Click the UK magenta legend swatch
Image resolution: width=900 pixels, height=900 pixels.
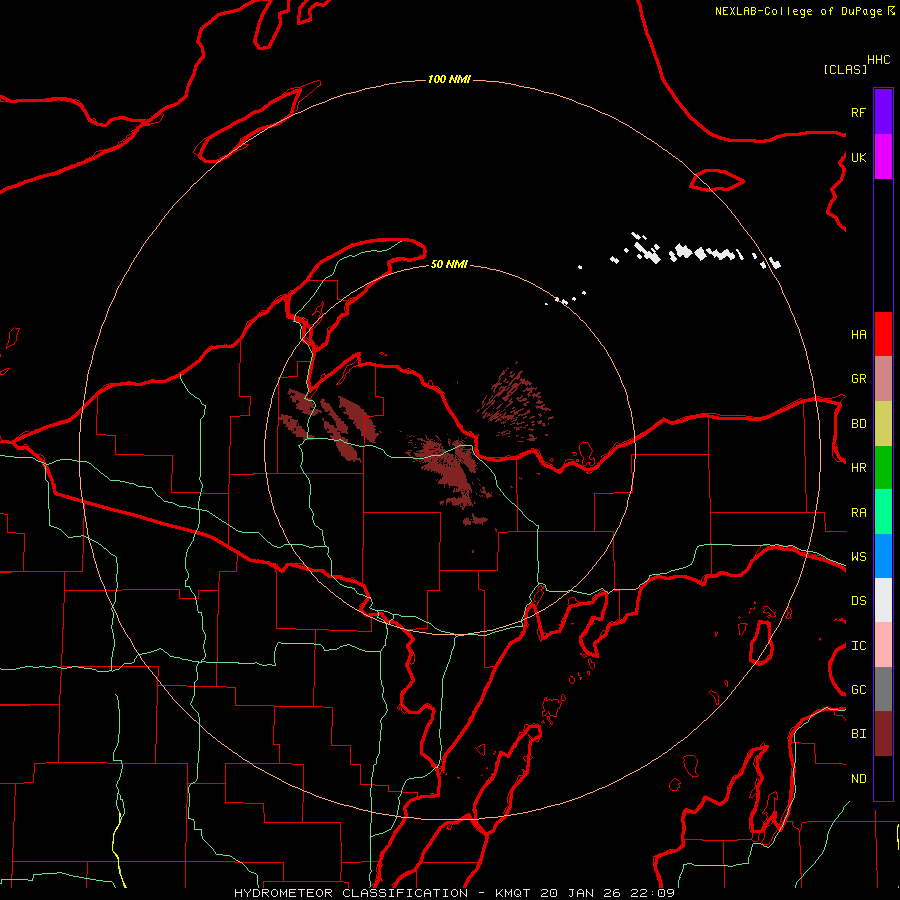tap(883, 157)
